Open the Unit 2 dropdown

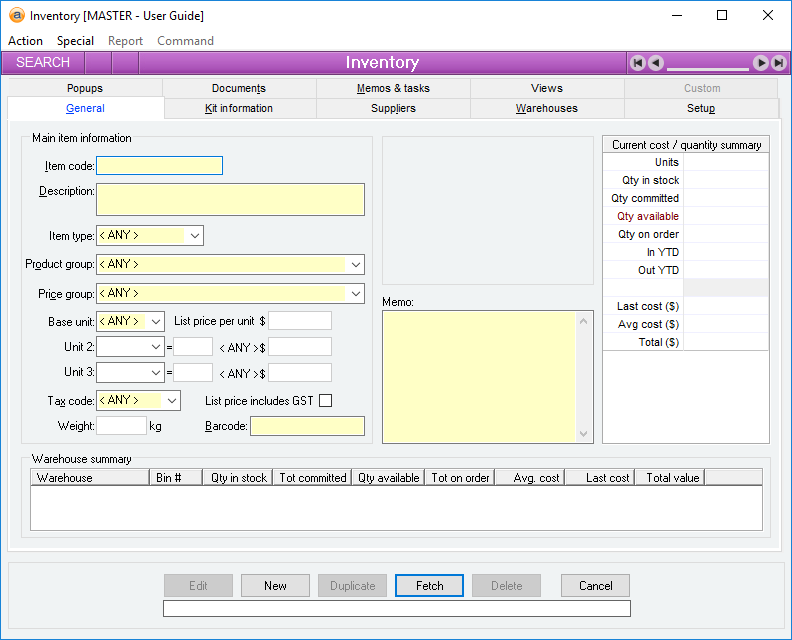tap(156, 346)
